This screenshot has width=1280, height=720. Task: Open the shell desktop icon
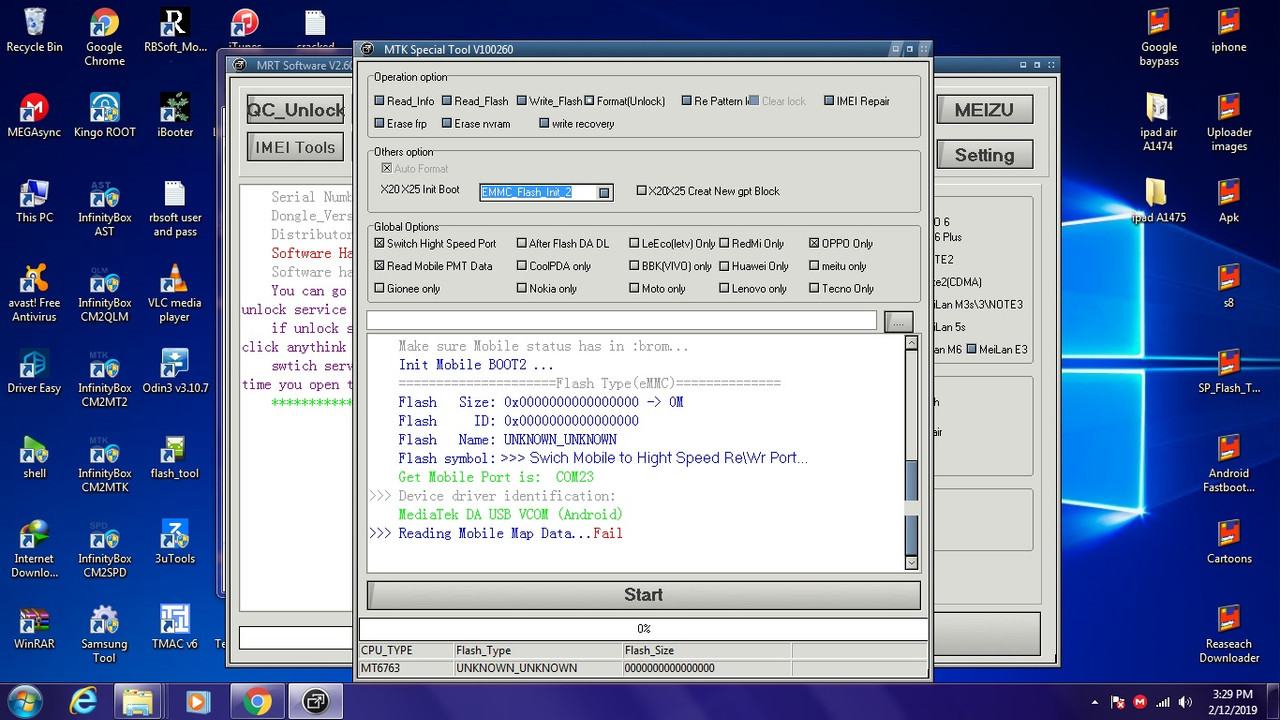pyautogui.click(x=34, y=457)
